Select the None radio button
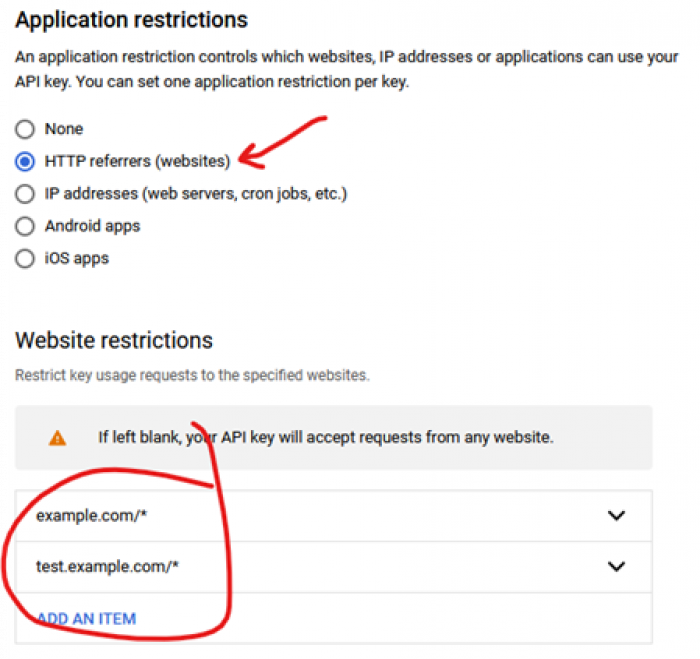The height and width of the screenshot is (659, 700). coord(25,129)
